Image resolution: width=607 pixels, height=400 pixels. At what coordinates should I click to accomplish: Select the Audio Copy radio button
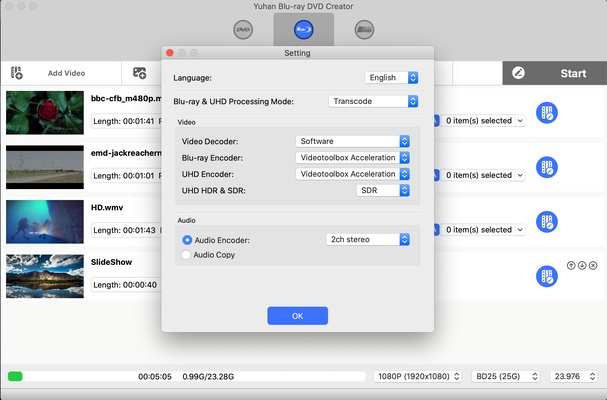pos(186,254)
